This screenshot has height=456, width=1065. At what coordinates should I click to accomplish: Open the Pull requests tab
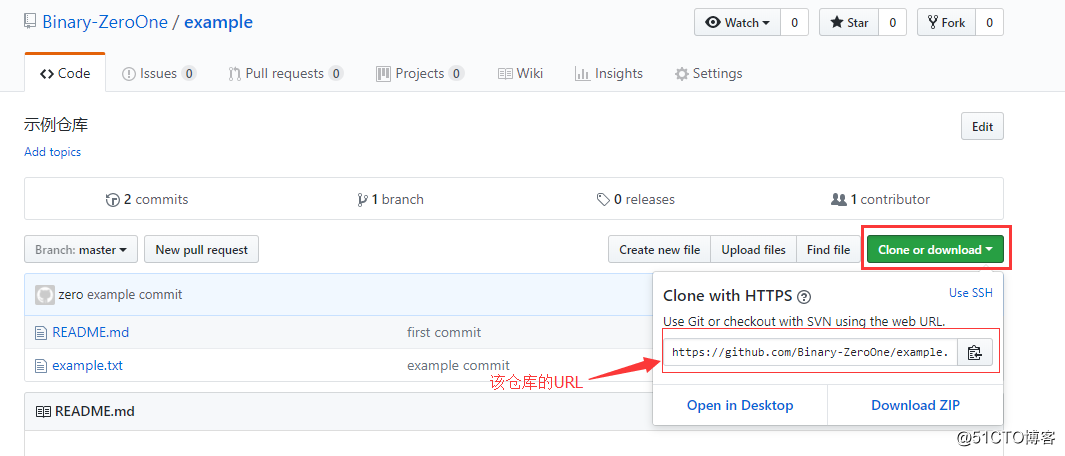[x=286, y=73]
